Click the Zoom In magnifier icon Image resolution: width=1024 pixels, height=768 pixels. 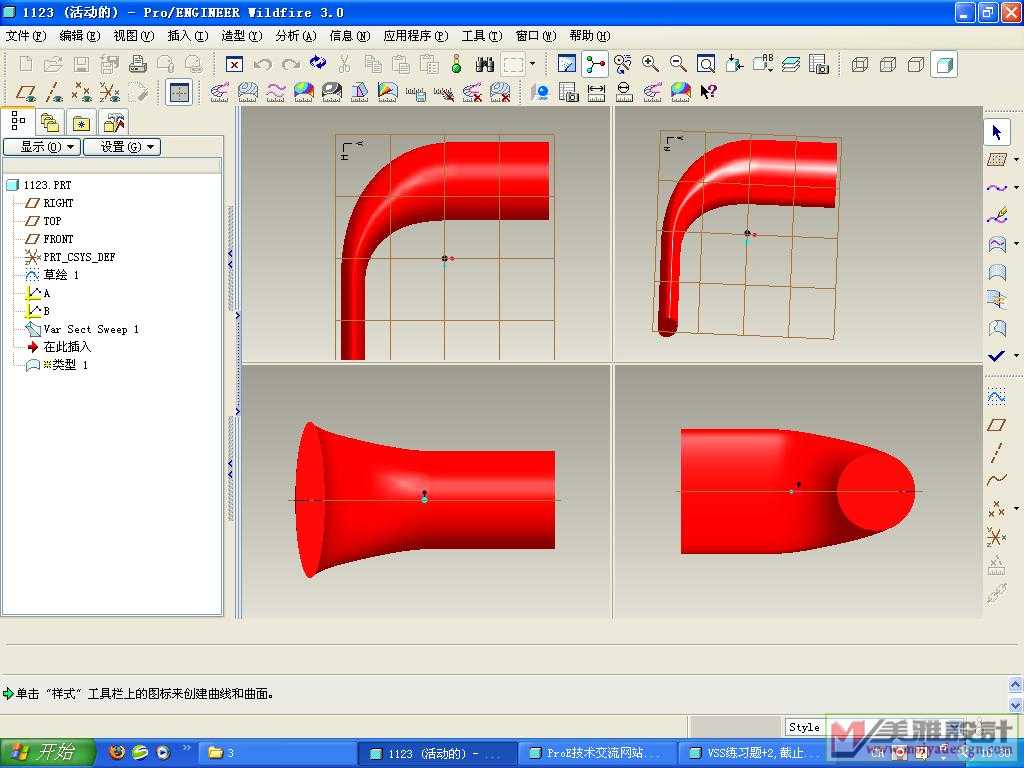tap(650, 64)
